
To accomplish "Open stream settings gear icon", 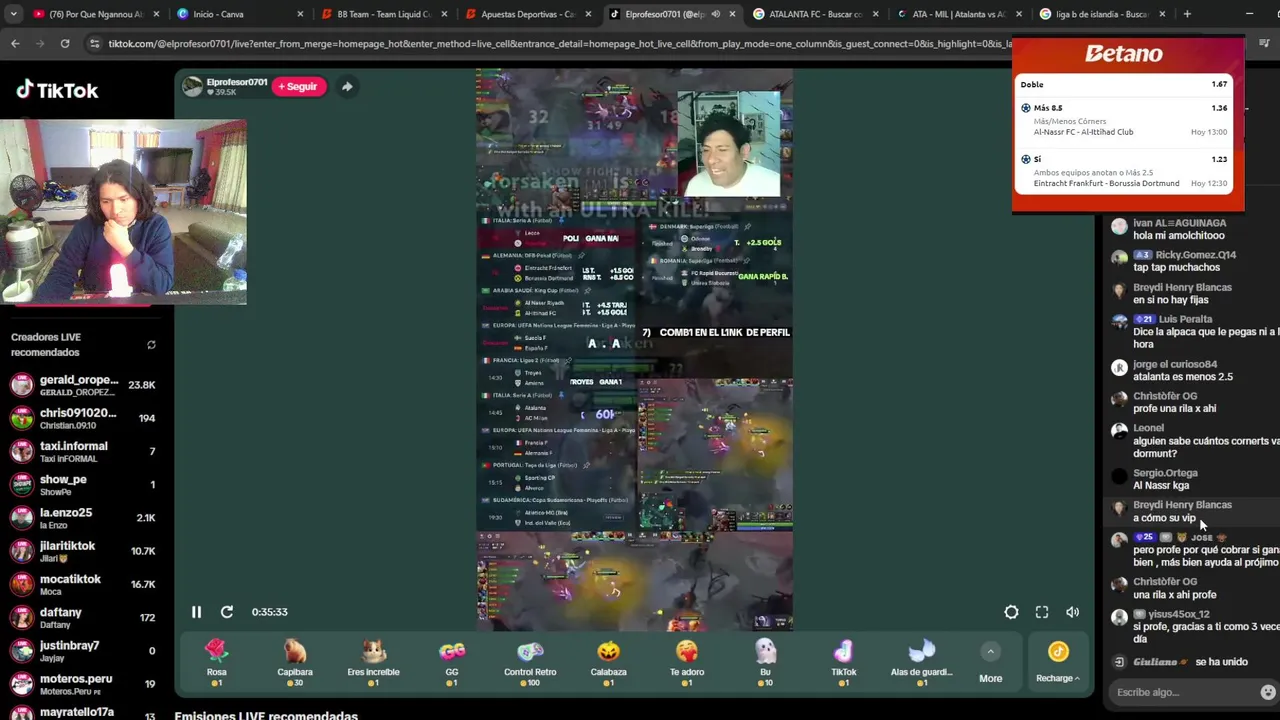I will [x=1011, y=612].
